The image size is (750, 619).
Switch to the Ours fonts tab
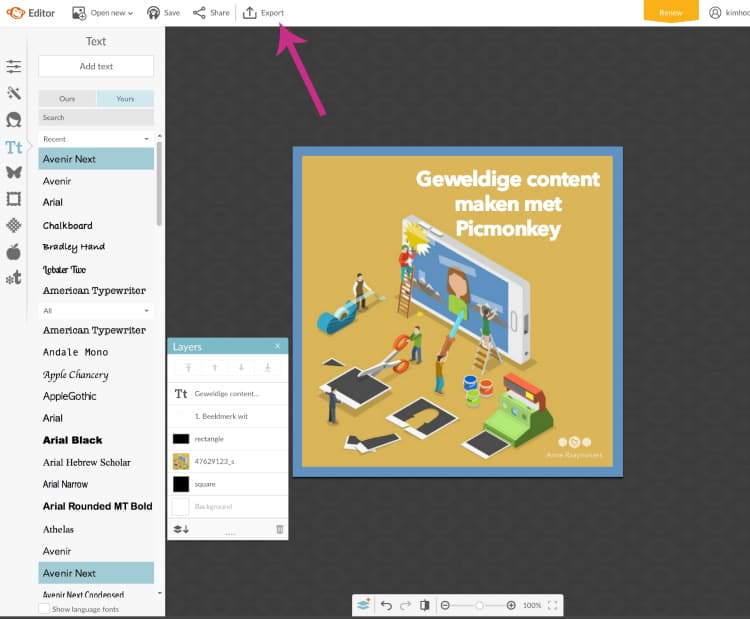[67, 99]
